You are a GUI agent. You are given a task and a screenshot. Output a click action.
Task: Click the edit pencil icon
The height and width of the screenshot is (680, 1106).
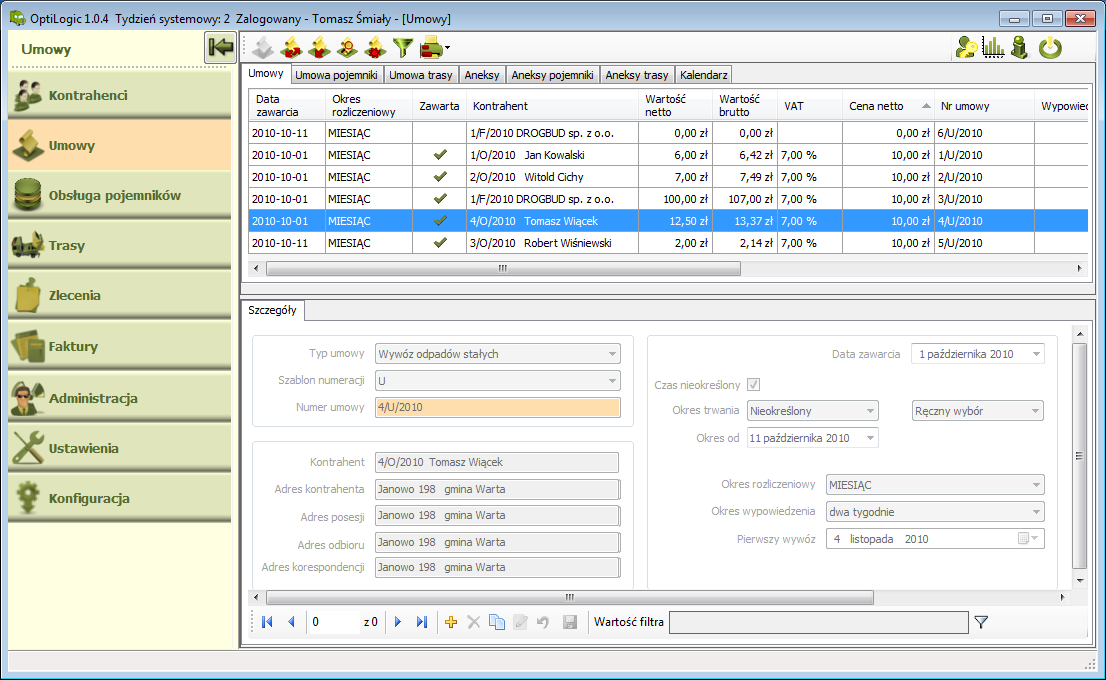(521, 621)
